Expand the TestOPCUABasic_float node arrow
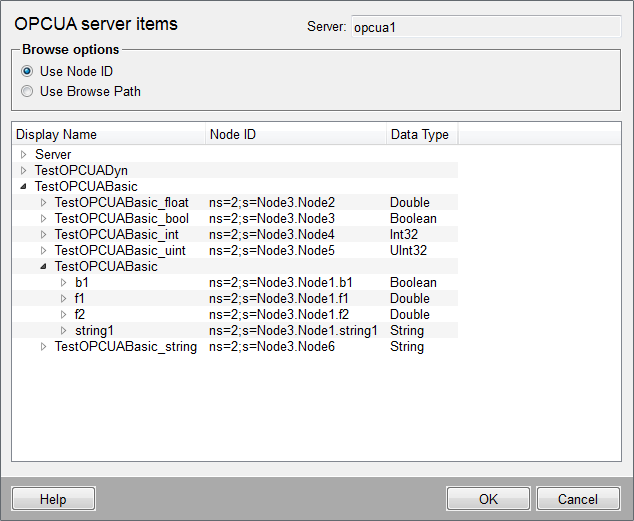The image size is (634, 521). pos(44,203)
